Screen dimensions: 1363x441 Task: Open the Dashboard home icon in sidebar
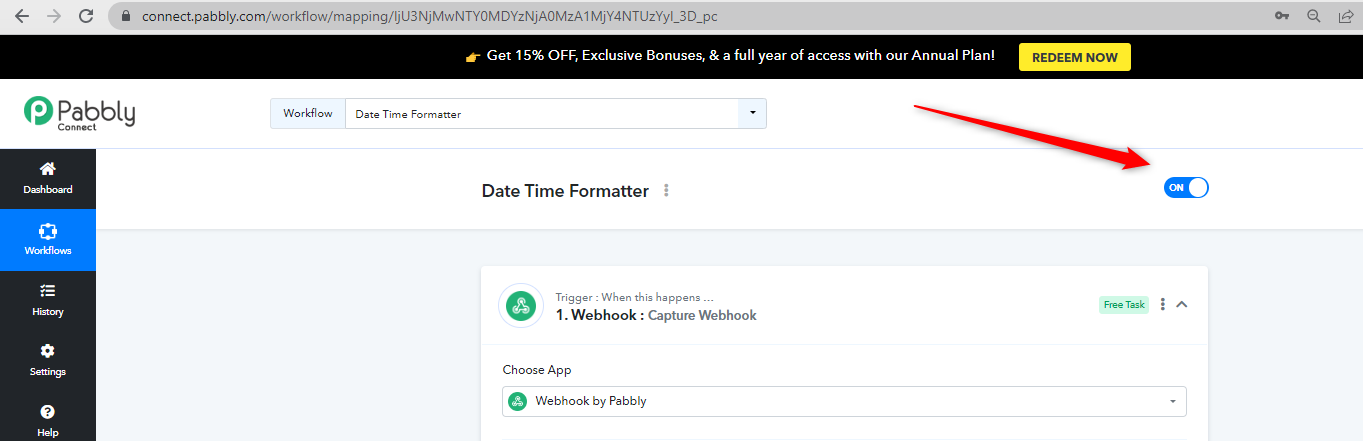coord(47,169)
